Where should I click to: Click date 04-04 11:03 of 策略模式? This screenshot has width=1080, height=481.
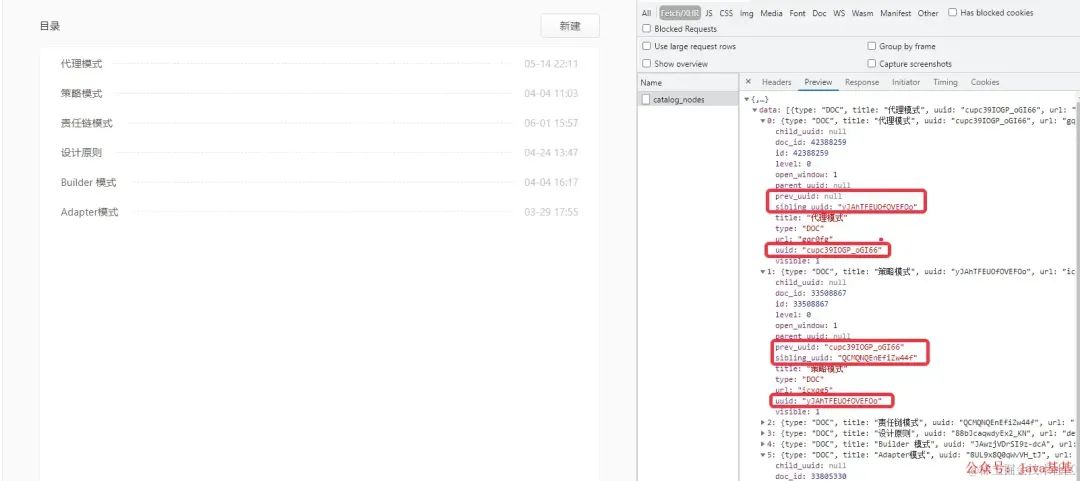(551, 94)
